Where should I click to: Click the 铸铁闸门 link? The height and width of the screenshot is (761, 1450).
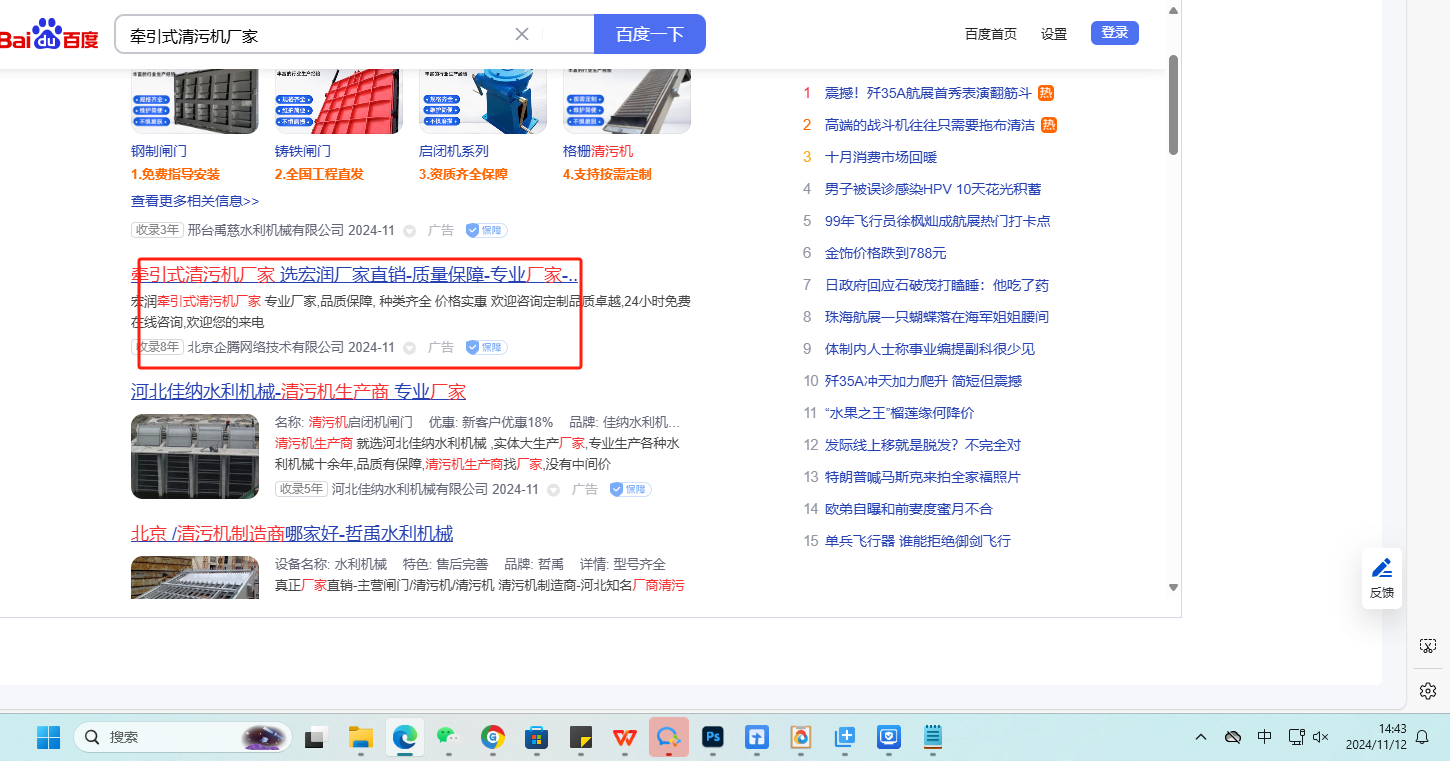click(303, 152)
